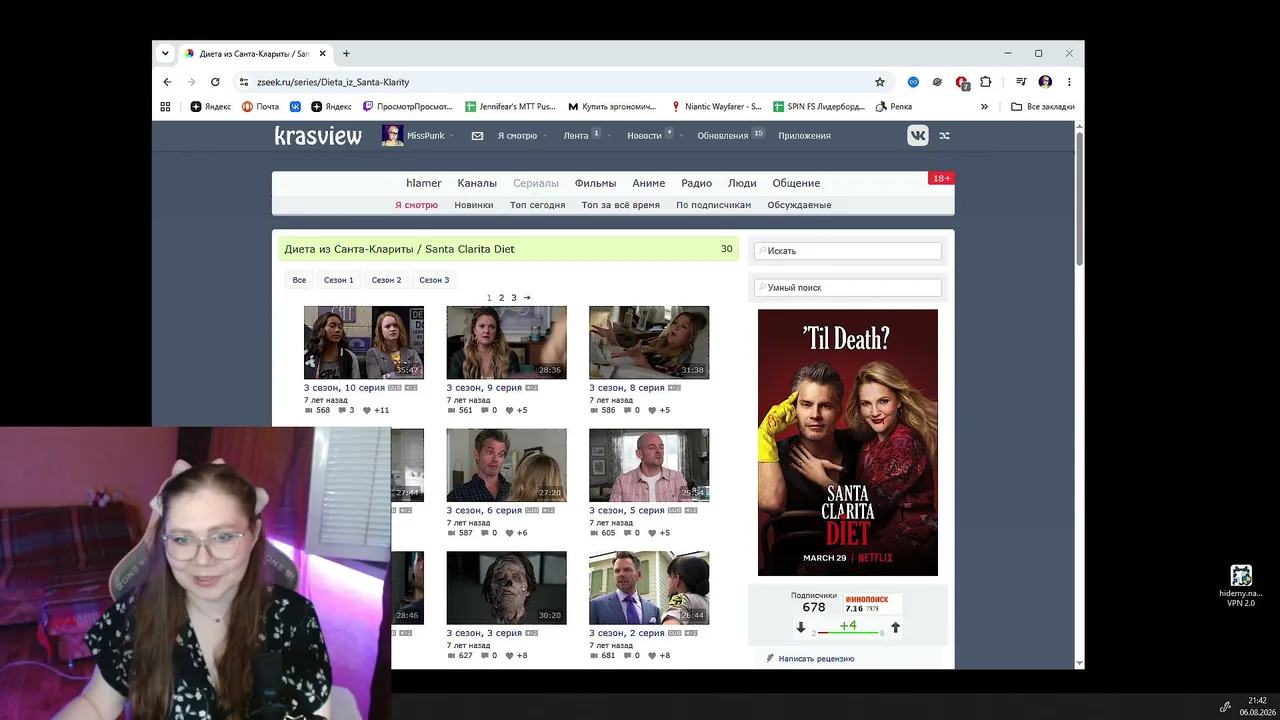Click the next page arrow in pagination
Screen dimensions: 1280x720
527,298
